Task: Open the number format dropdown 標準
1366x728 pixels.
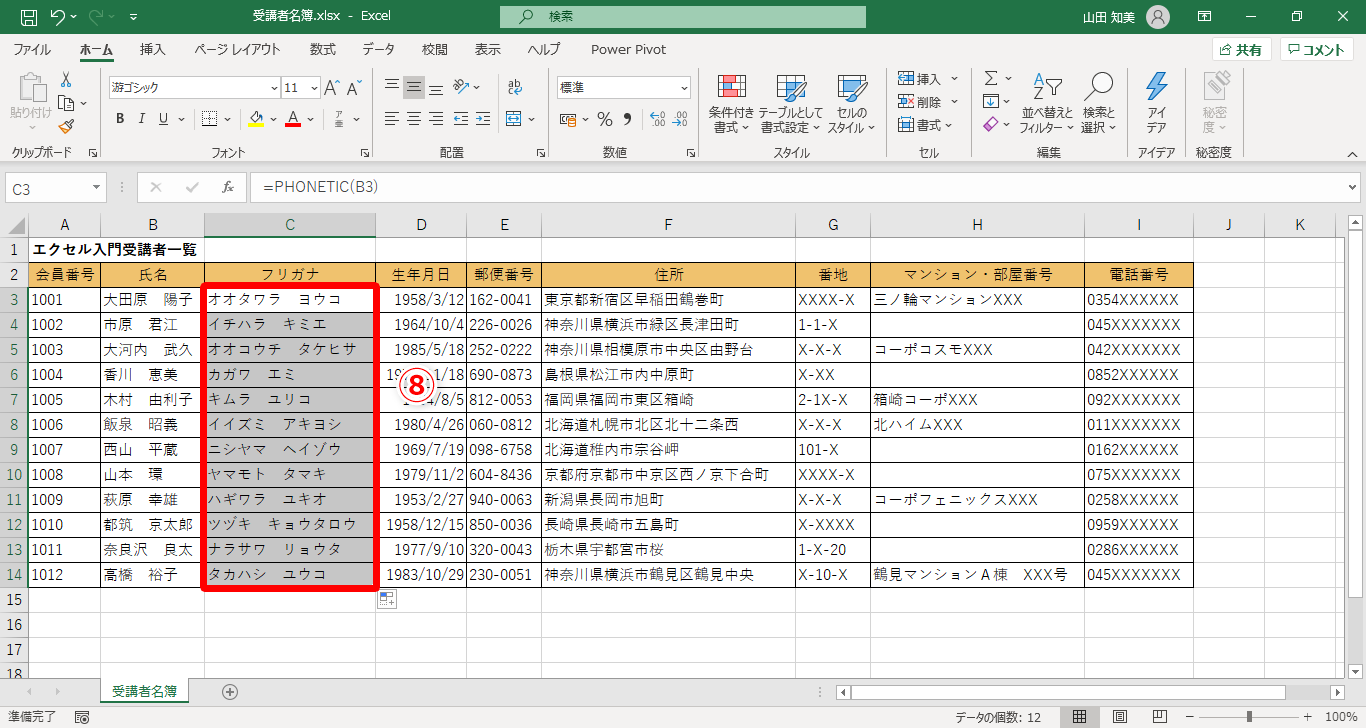Action: click(684, 88)
